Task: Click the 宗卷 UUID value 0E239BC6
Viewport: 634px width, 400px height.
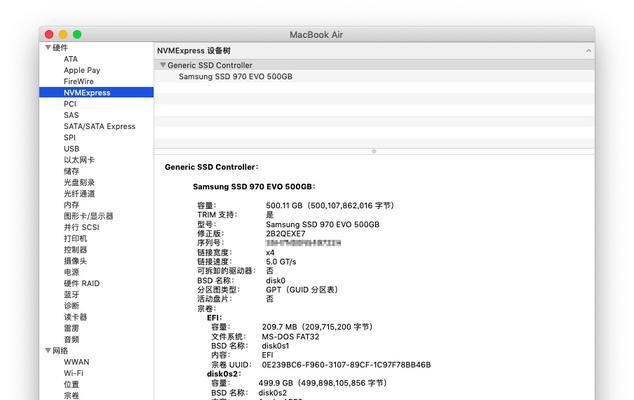Action: click(x=346, y=364)
